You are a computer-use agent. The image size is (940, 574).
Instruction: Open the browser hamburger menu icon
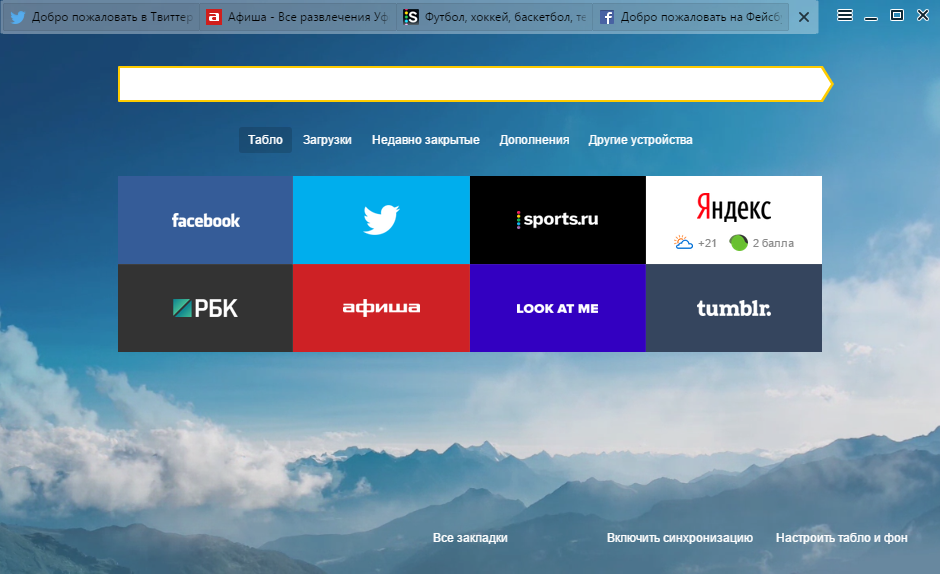[845, 16]
